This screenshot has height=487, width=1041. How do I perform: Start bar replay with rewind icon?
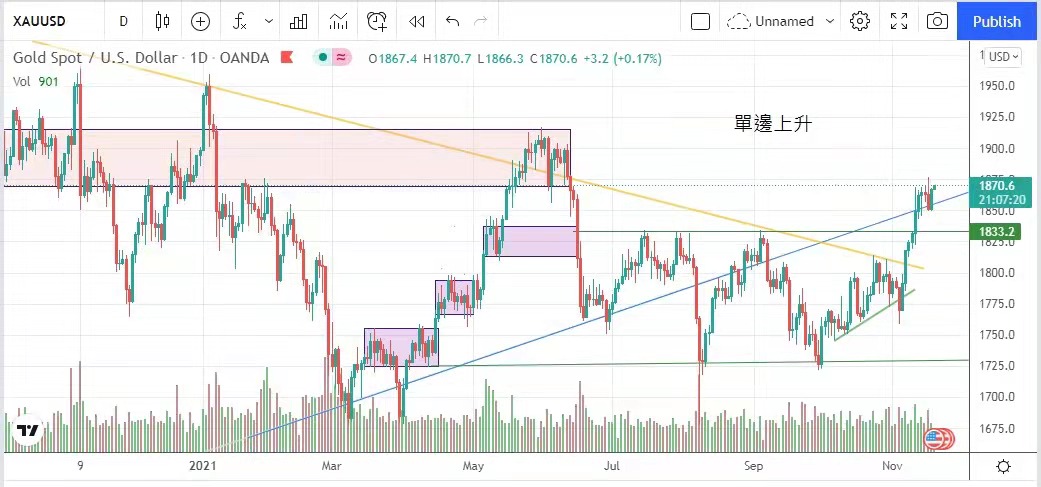[417, 21]
